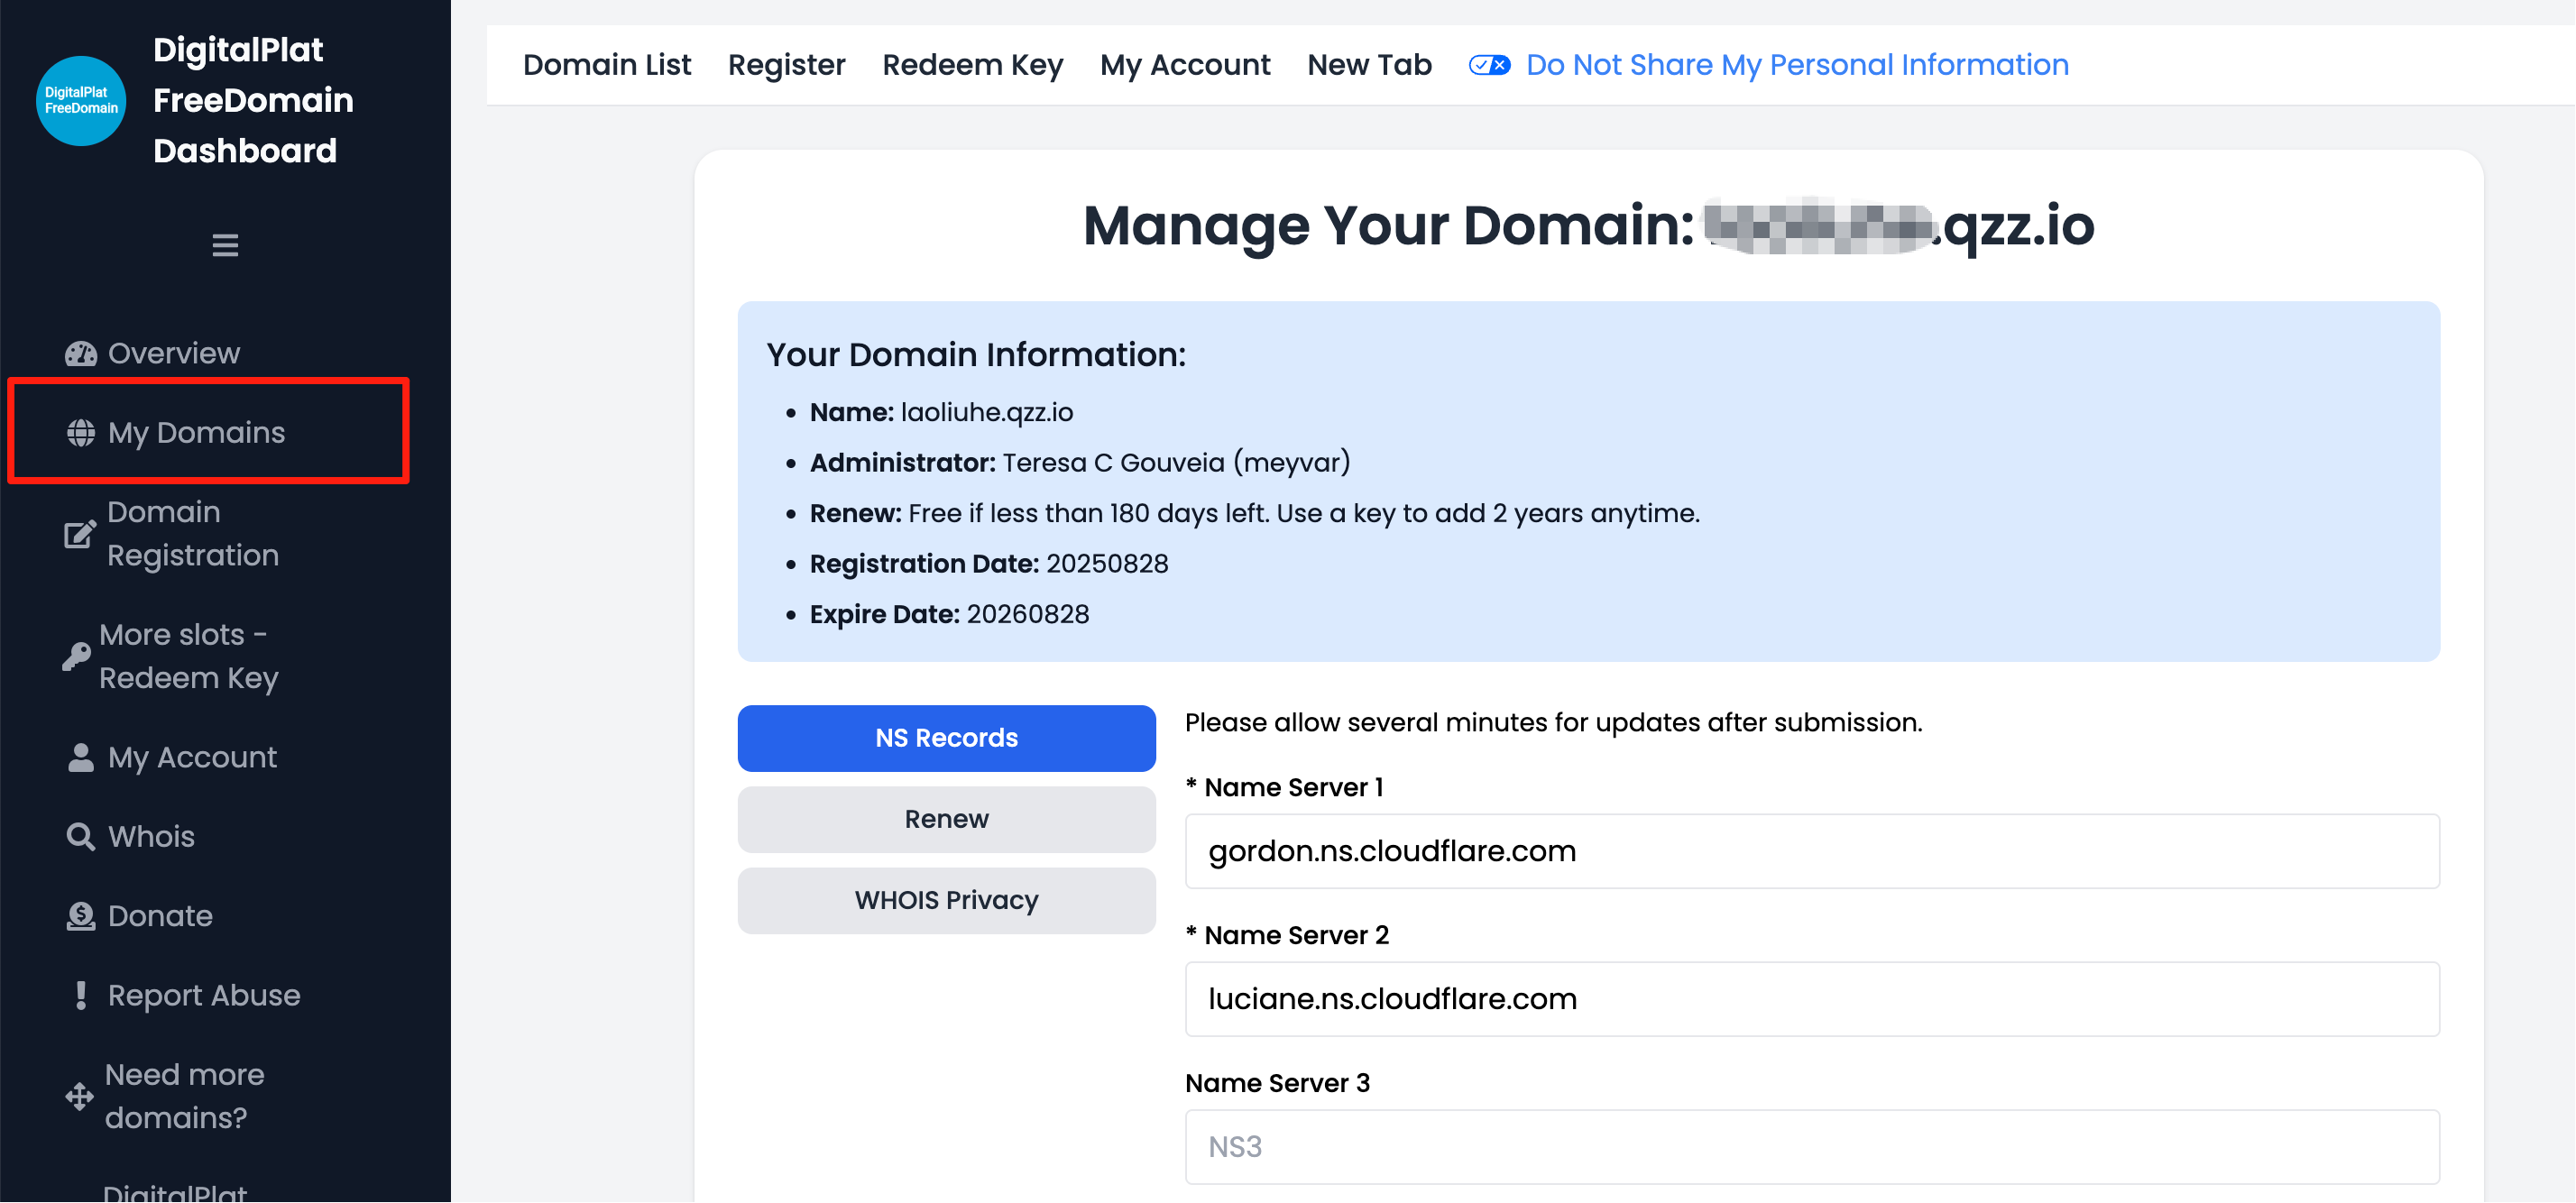Go to Redeem Key in top navigation
Image resolution: width=2576 pixels, height=1203 pixels.
(x=972, y=65)
